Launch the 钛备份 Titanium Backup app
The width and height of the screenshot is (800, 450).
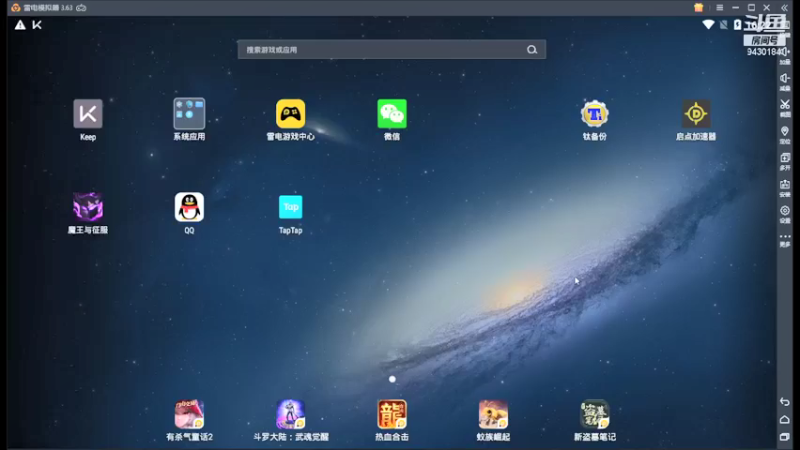pyautogui.click(x=594, y=114)
